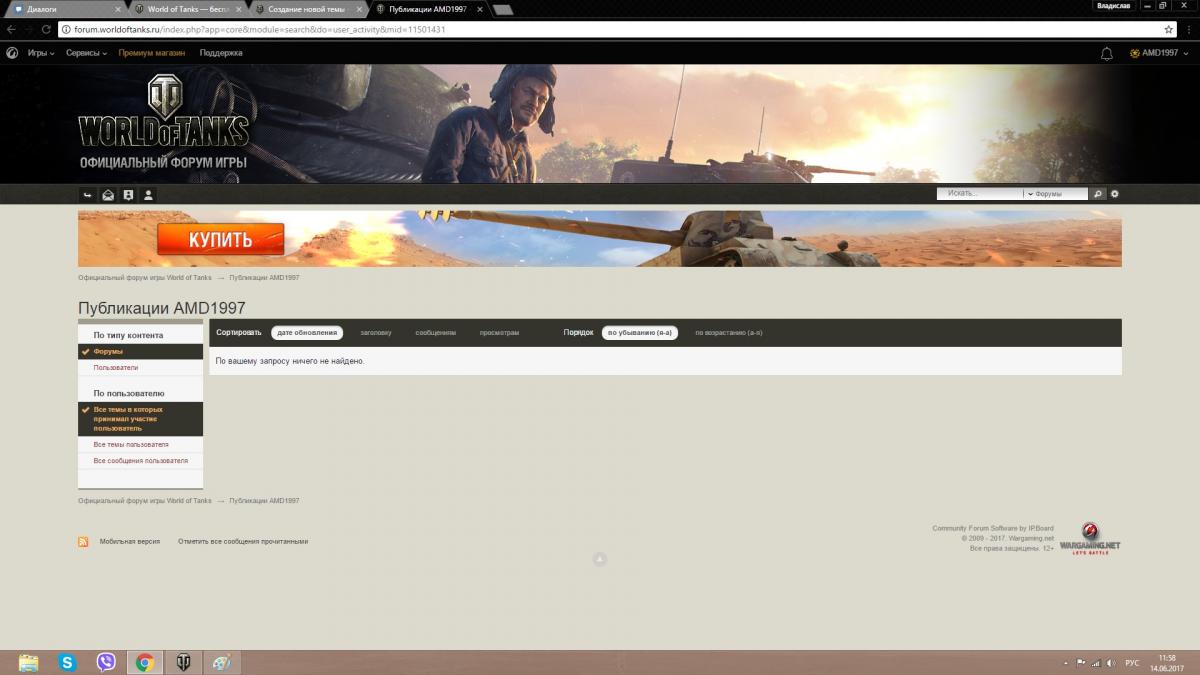
Task: Sort by дате обновления
Action: [x=307, y=333]
